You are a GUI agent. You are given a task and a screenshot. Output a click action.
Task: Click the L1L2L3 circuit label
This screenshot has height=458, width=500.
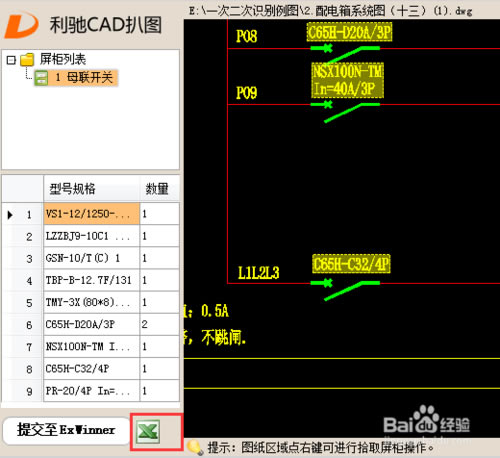(x=259, y=273)
